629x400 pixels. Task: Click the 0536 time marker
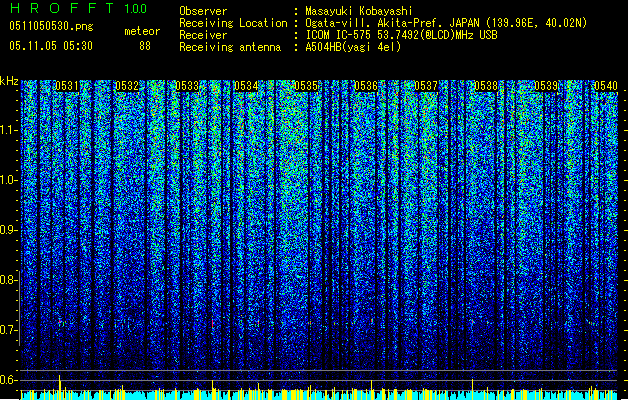(x=366, y=86)
